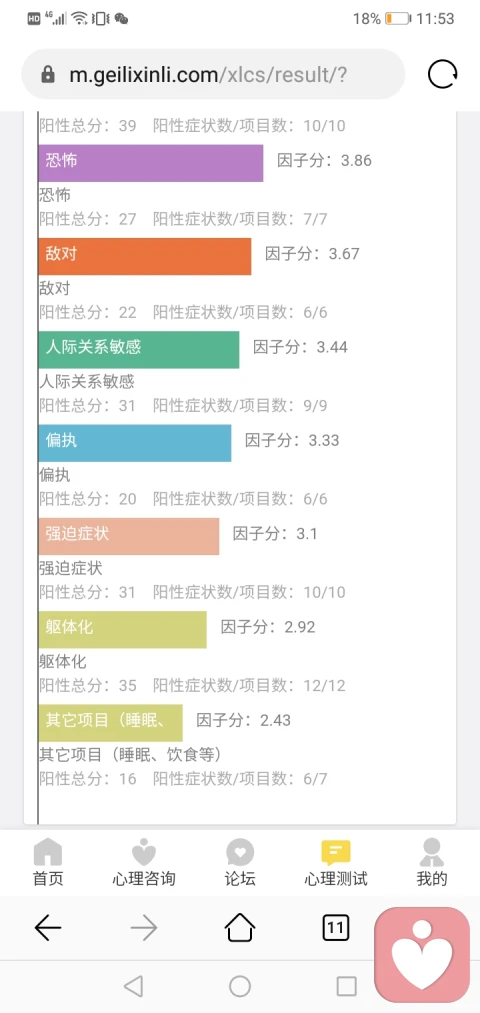Open 我的 profile tab
This screenshot has width=480, height=1013.
432,862
